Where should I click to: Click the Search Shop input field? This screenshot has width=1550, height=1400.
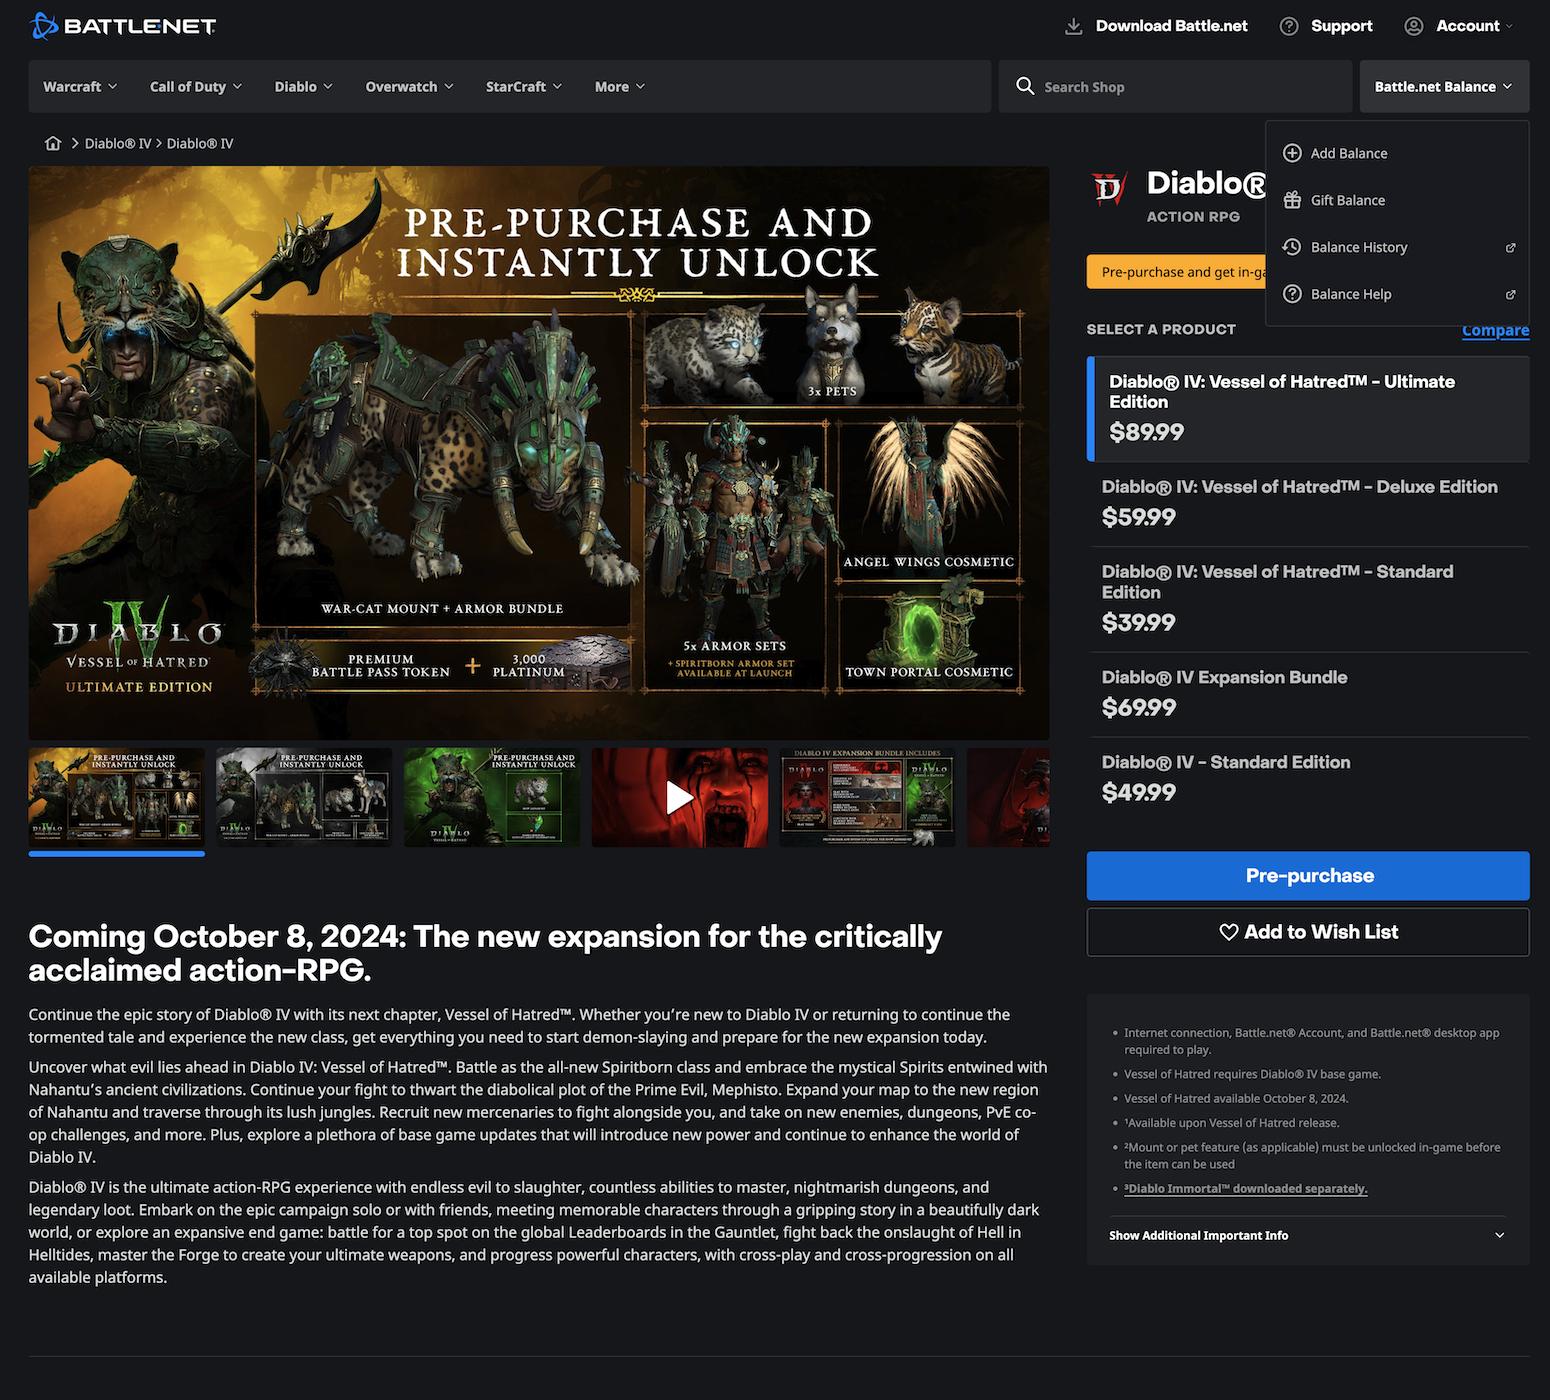click(x=1175, y=87)
